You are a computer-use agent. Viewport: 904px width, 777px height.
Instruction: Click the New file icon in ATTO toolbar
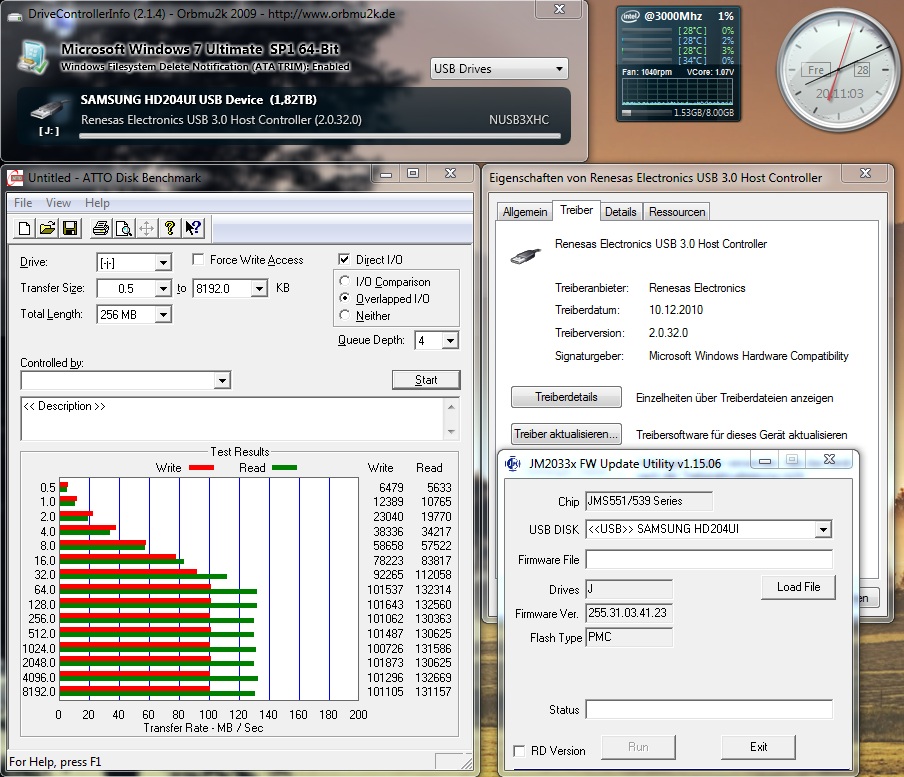tap(24, 228)
